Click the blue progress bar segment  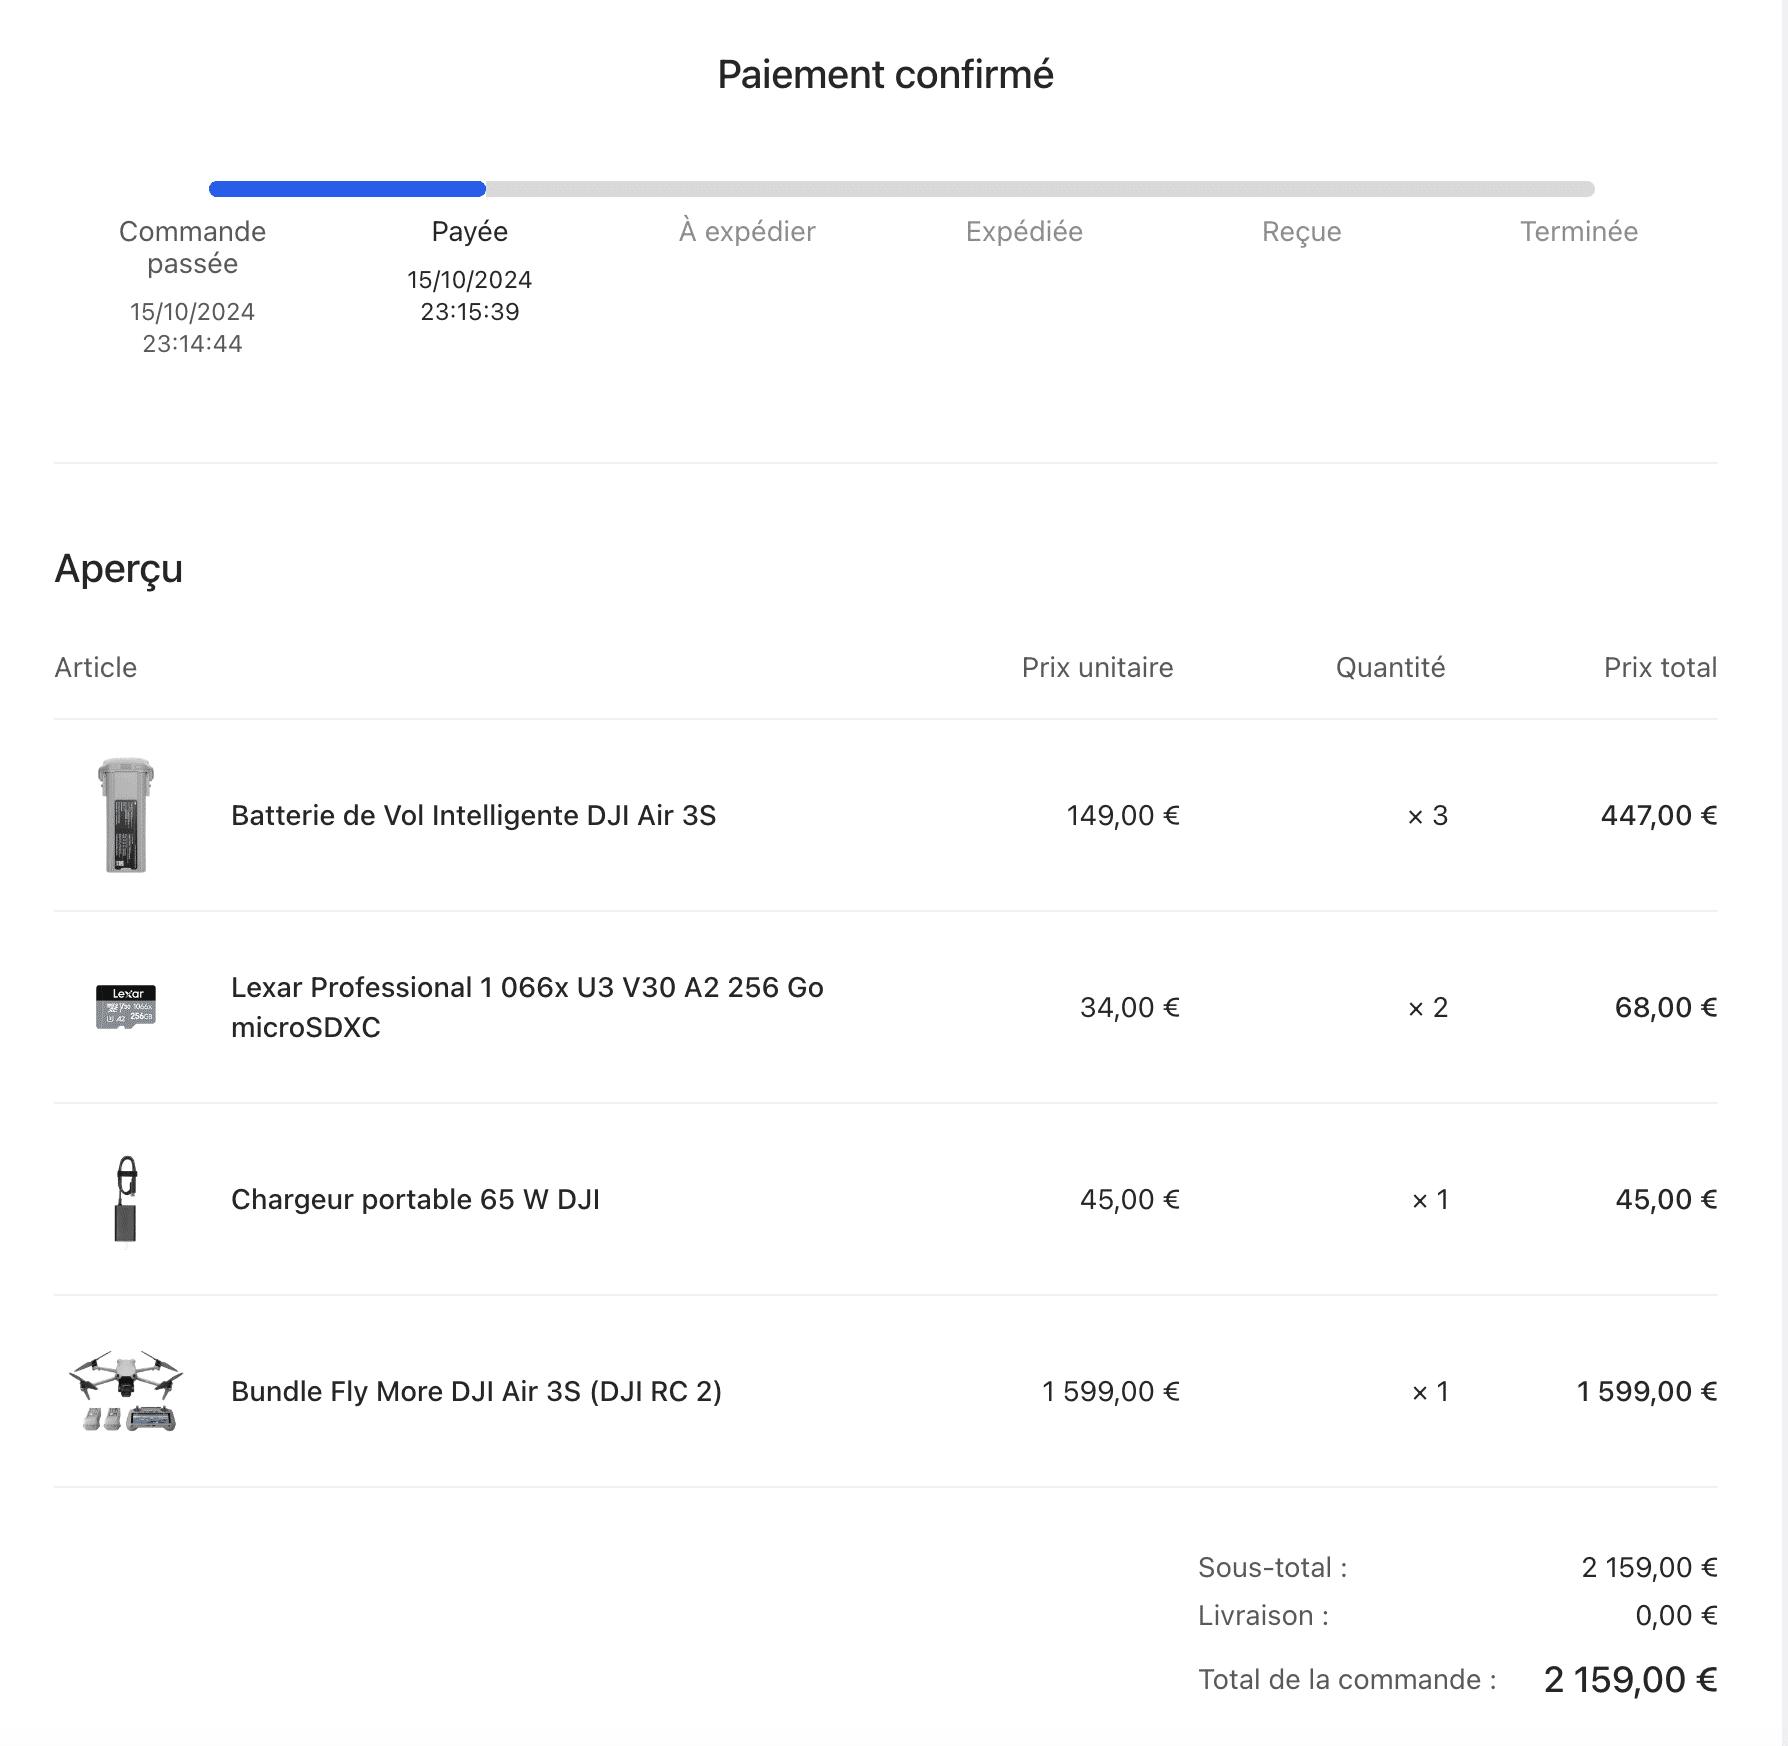pos(347,189)
